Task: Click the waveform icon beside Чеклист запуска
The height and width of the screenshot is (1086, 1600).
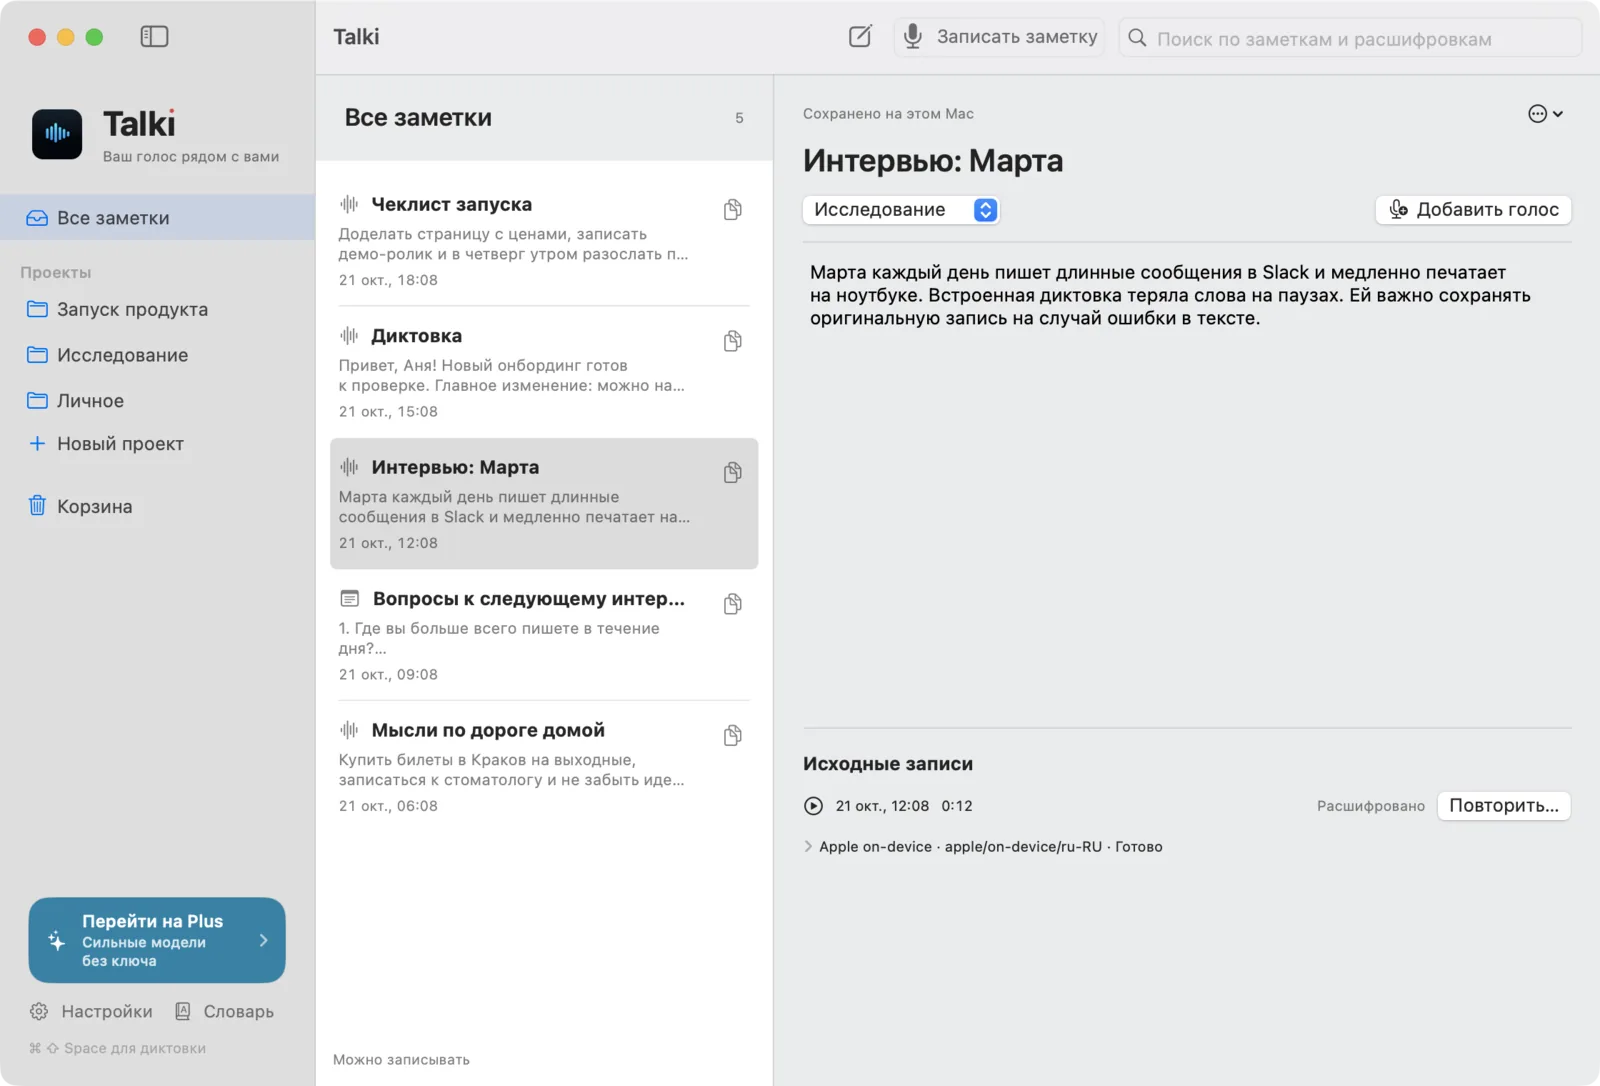Action: click(349, 204)
